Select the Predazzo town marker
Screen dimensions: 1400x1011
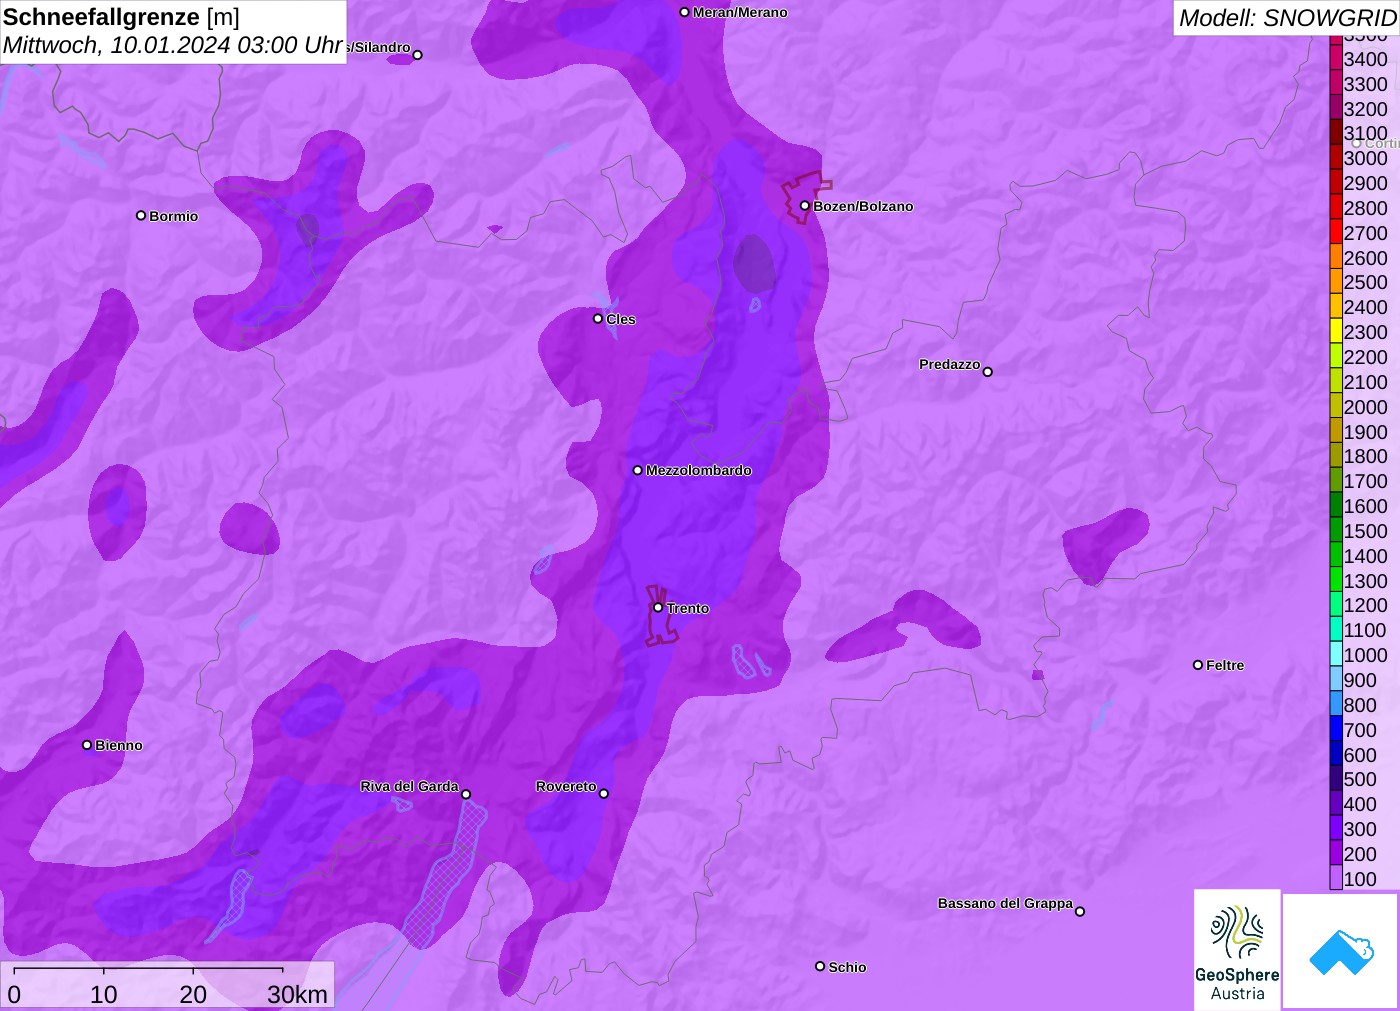click(x=988, y=372)
